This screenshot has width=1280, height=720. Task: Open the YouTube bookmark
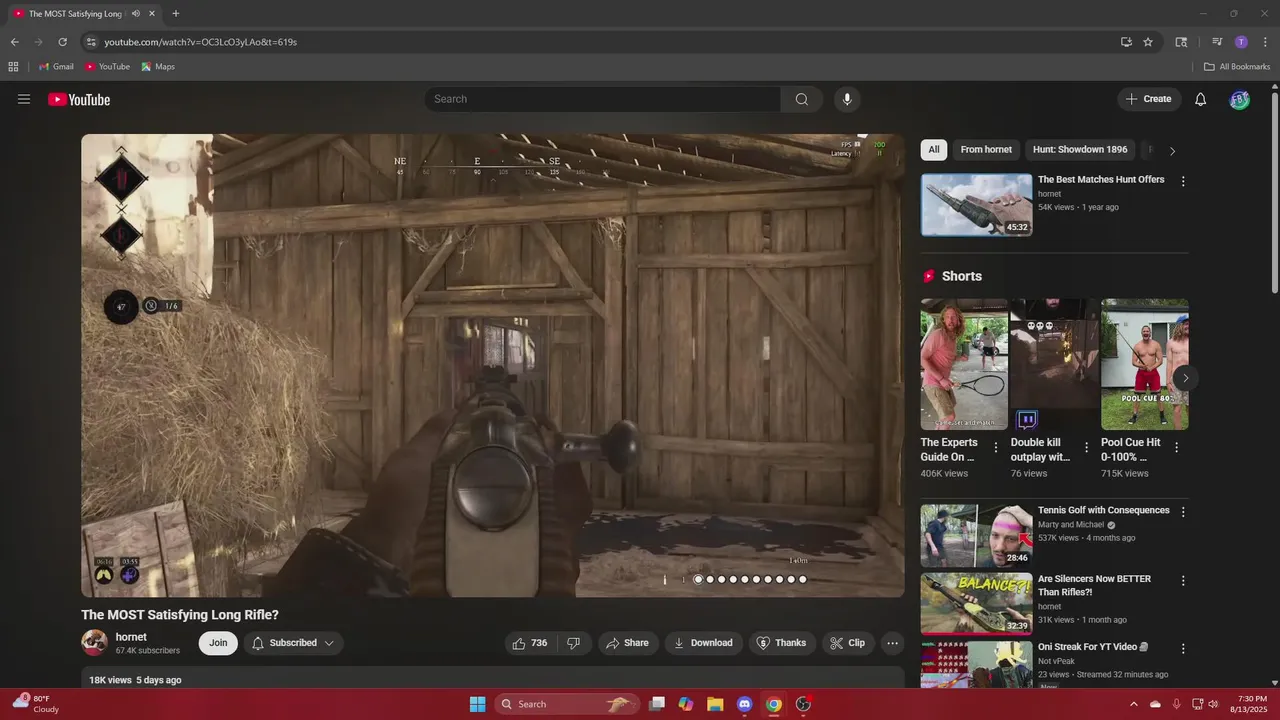tap(107, 67)
